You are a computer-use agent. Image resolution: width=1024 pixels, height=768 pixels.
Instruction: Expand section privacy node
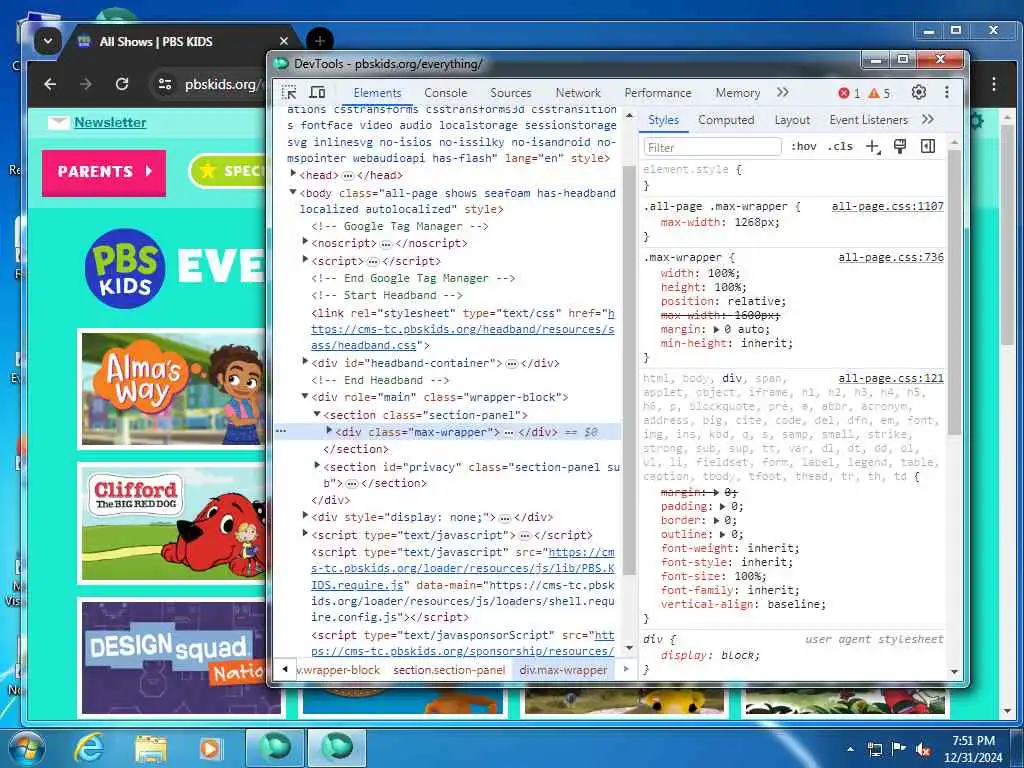[317, 466]
